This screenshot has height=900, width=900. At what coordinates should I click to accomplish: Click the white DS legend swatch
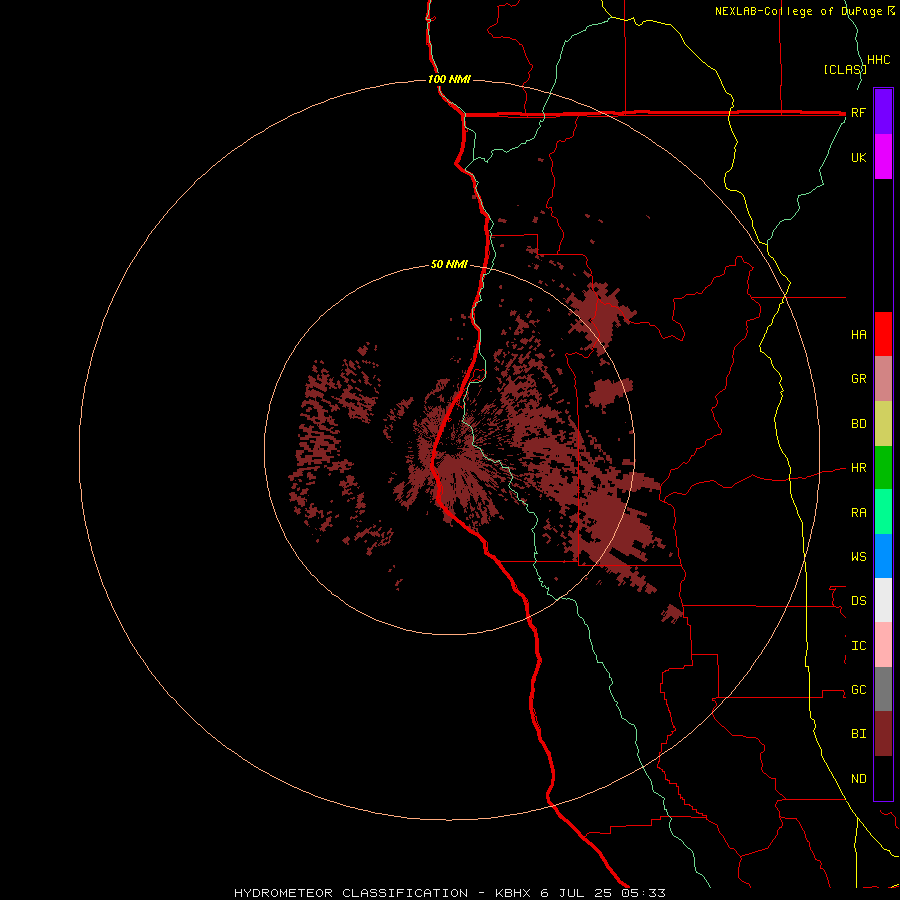tap(883, 600)
